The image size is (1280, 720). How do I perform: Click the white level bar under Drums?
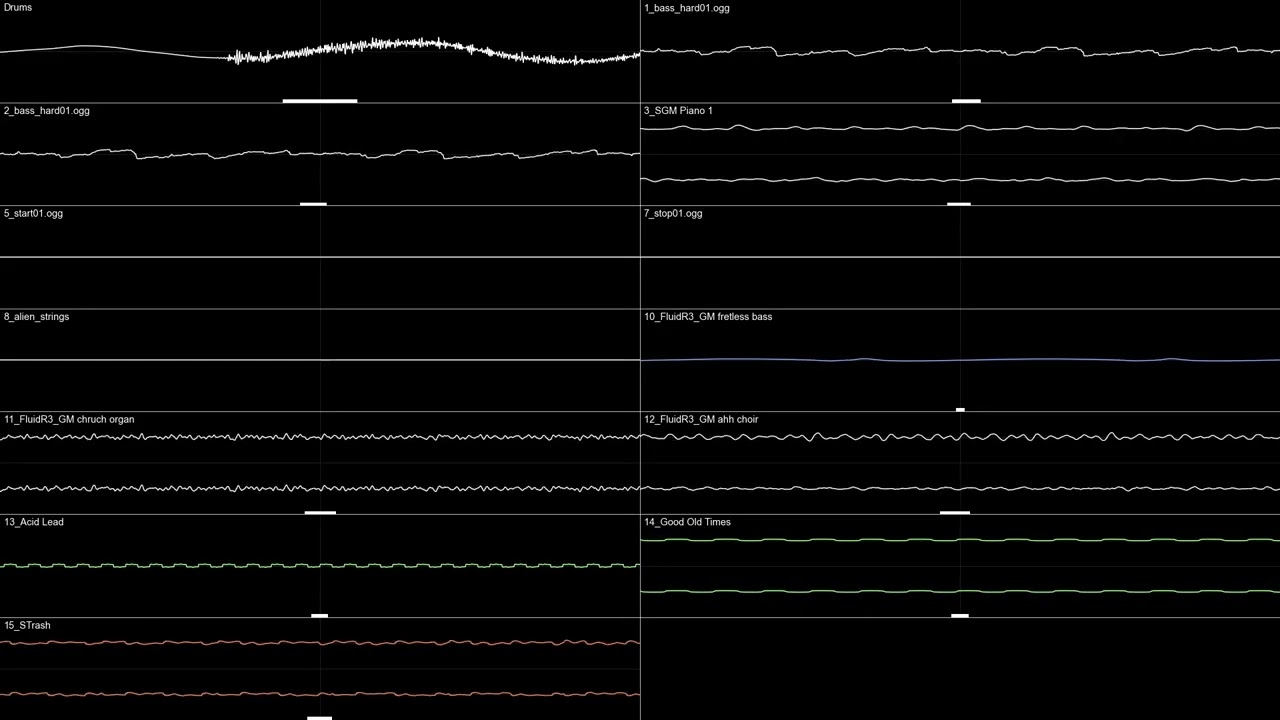[x=320, y=101]
